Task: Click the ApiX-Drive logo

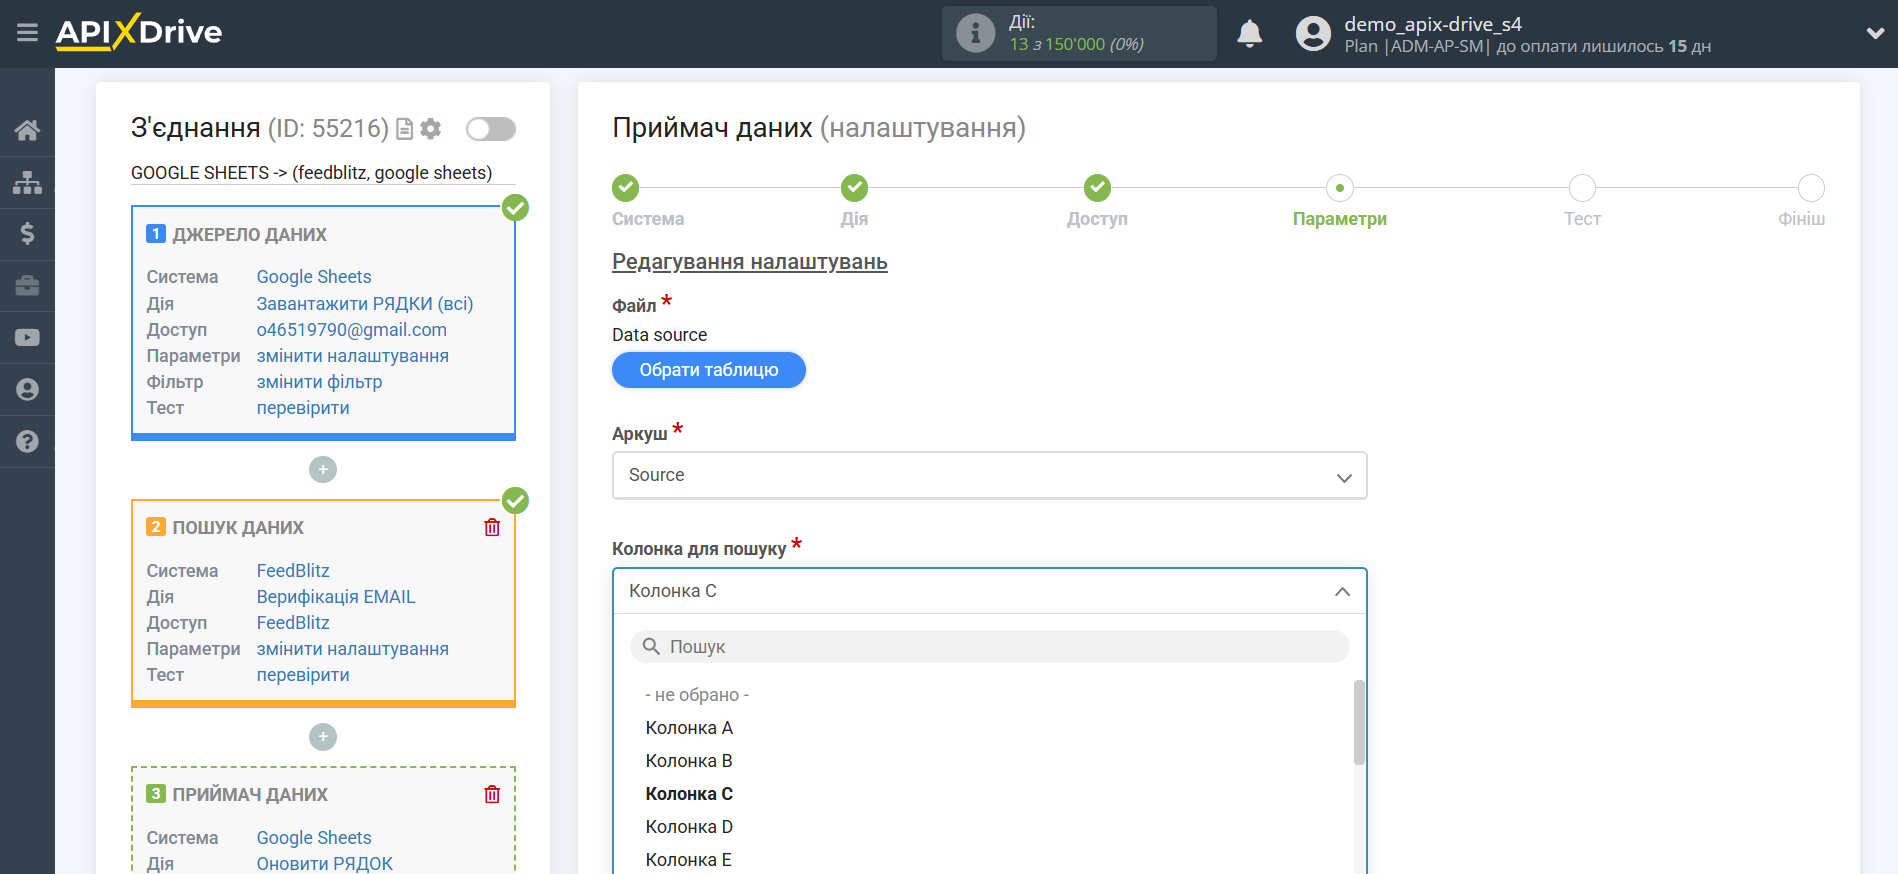Action: (139, 32)
